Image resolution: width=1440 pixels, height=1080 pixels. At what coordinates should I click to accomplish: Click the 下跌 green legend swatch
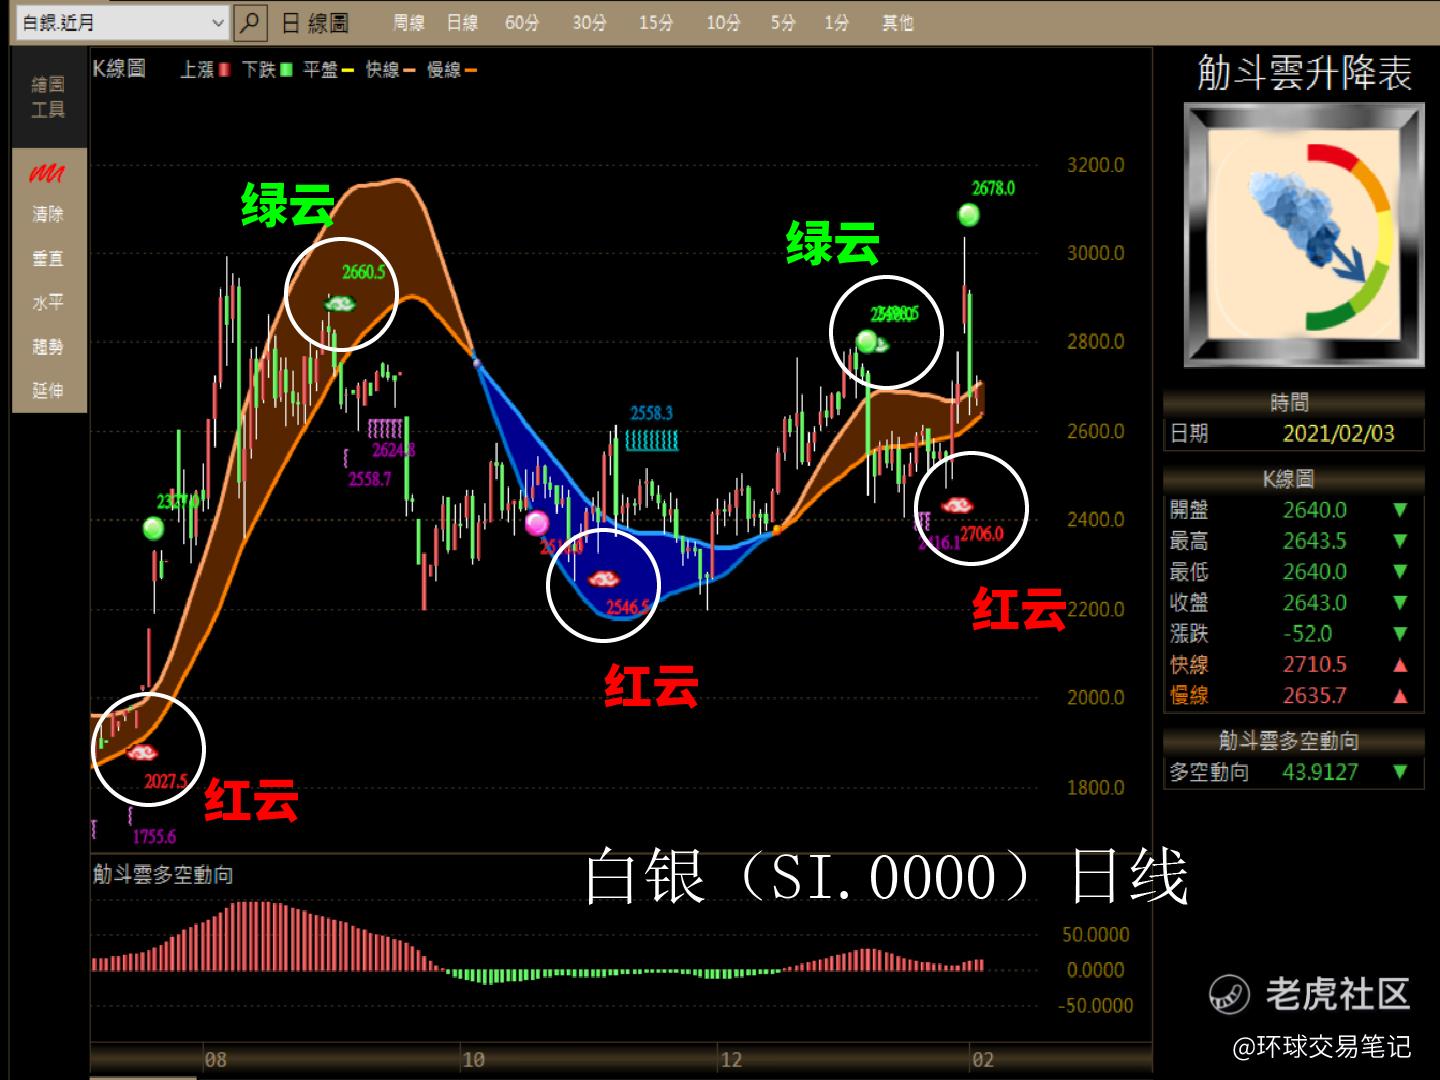[x=286, y=69]
